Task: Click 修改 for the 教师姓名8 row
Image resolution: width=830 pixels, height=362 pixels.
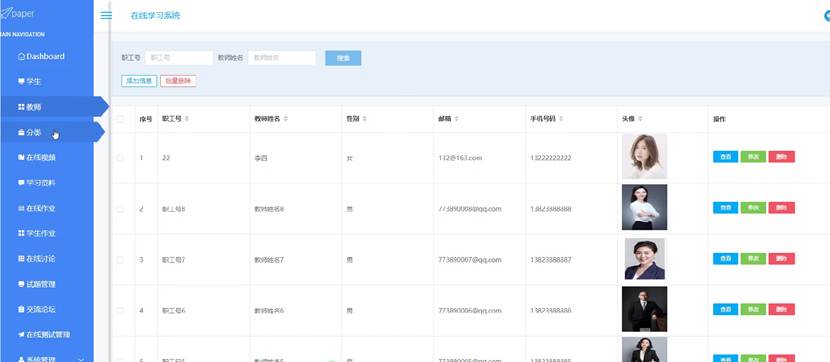Action: click(753, 207)
